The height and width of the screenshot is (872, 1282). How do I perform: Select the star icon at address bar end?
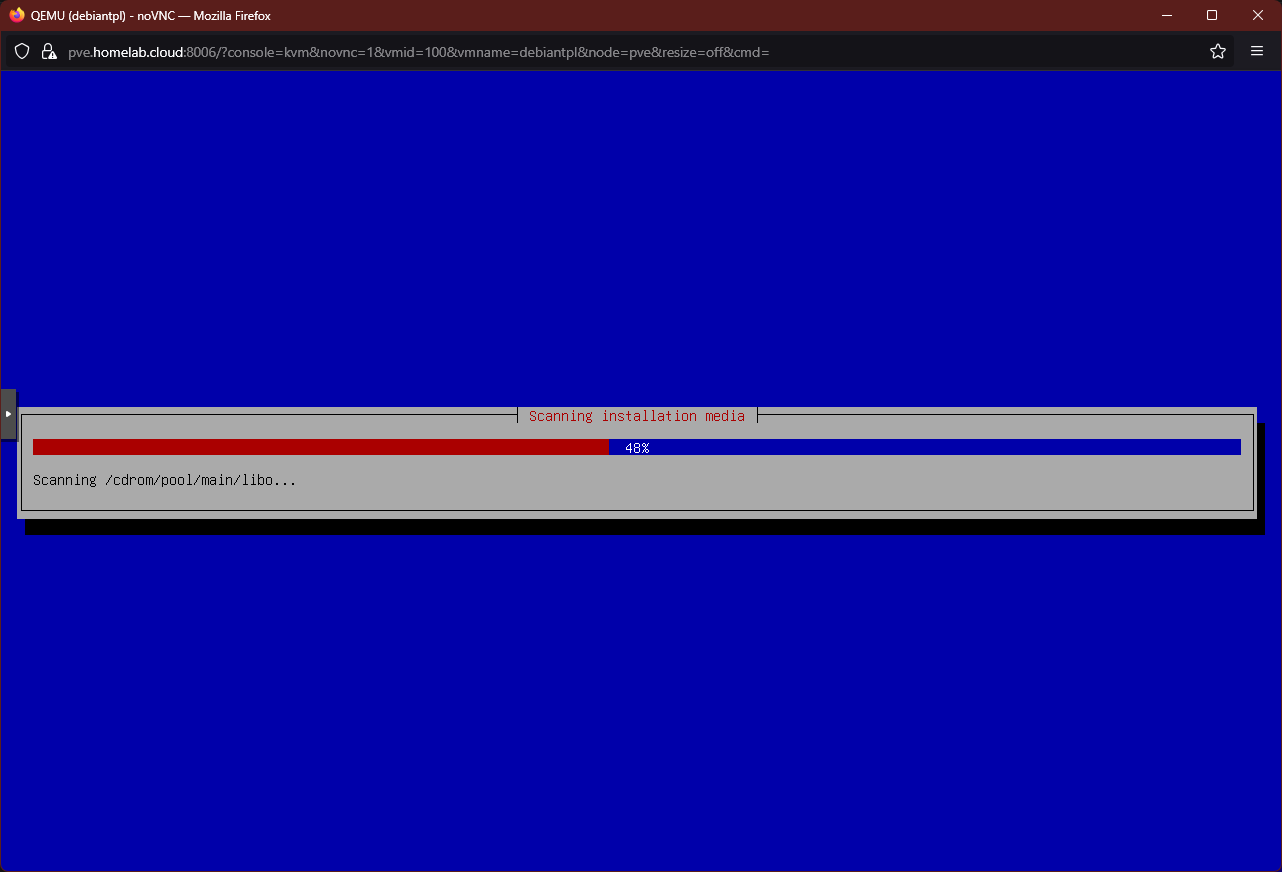point(1218,51)
